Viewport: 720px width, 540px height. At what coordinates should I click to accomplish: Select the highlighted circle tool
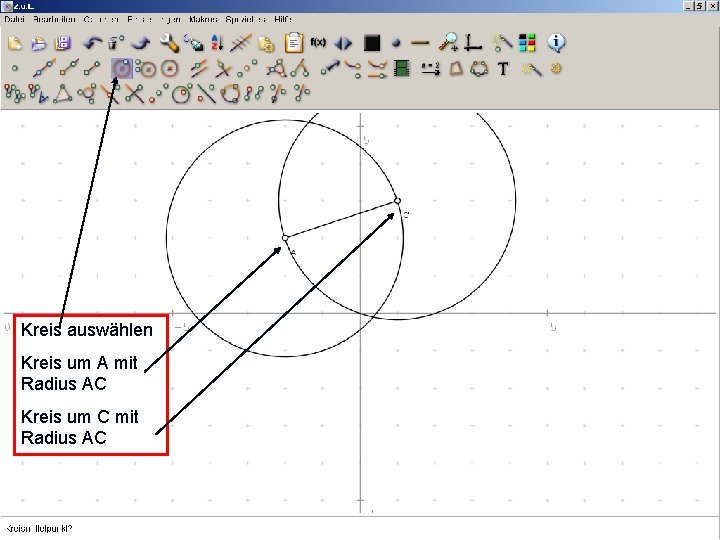click(122, 69)
